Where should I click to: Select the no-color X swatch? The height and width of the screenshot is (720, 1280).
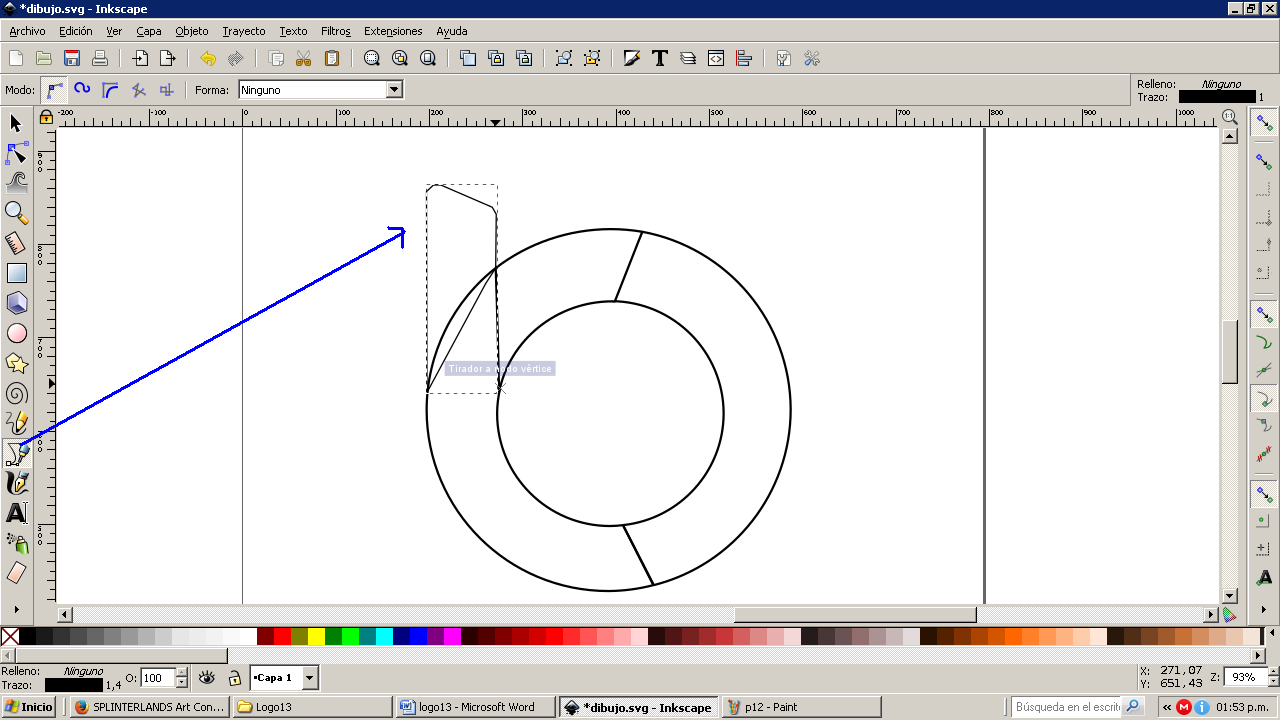(x=10, y=636)
